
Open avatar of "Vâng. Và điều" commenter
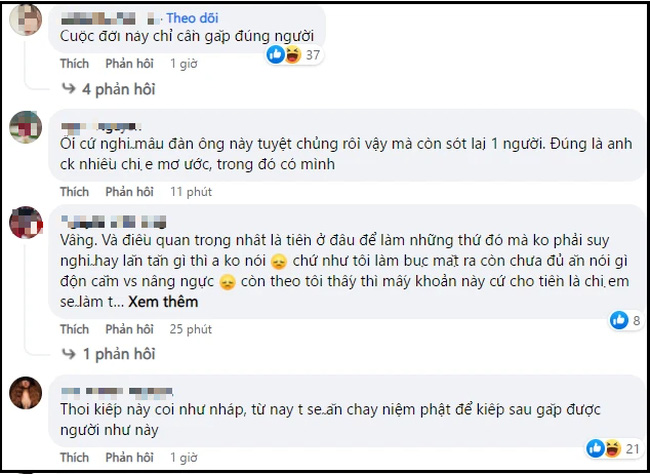click(x=27, y=221)
